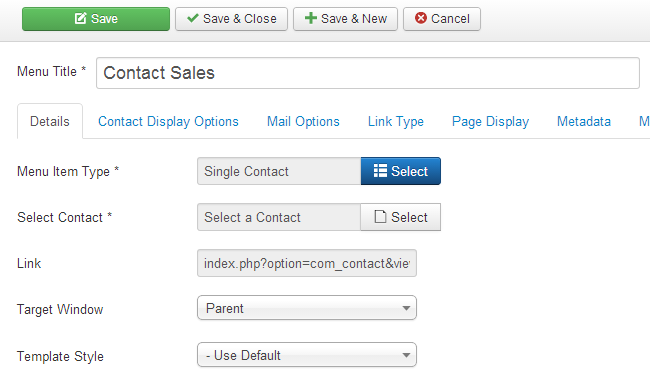The image size is (650, 381).
Task: Click the file icon on Select Contact button
Action: (380, 217)
